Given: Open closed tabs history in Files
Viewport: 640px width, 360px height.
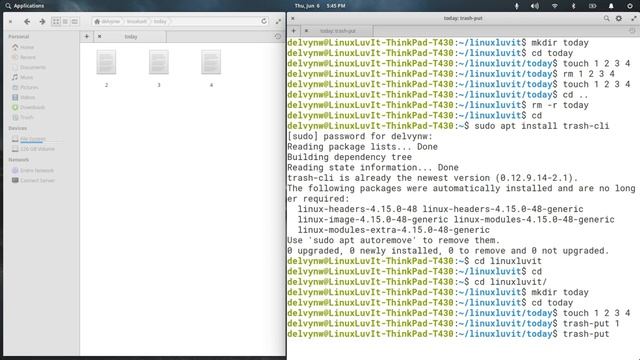Looking at the screenshot, I should (x=278, y=36).
